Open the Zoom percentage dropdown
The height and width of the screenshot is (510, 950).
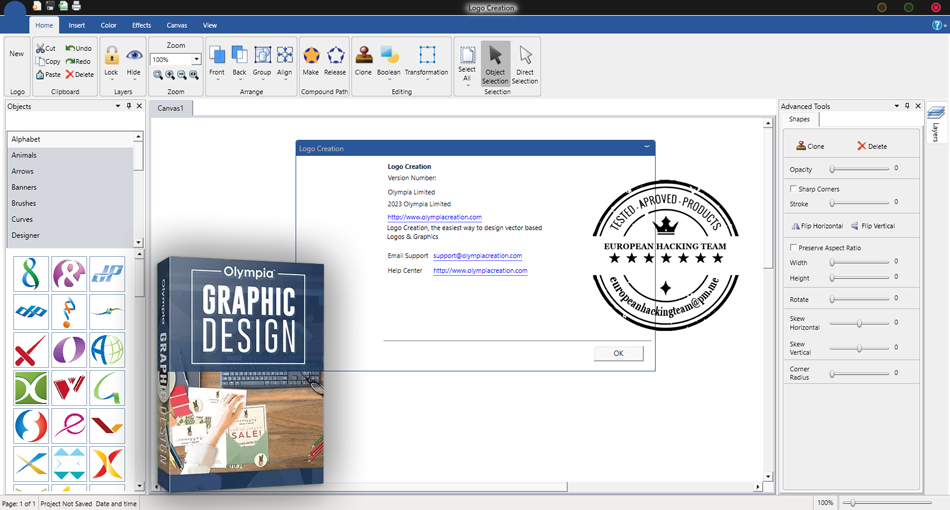pyautogui.click(x=196, y=59)
